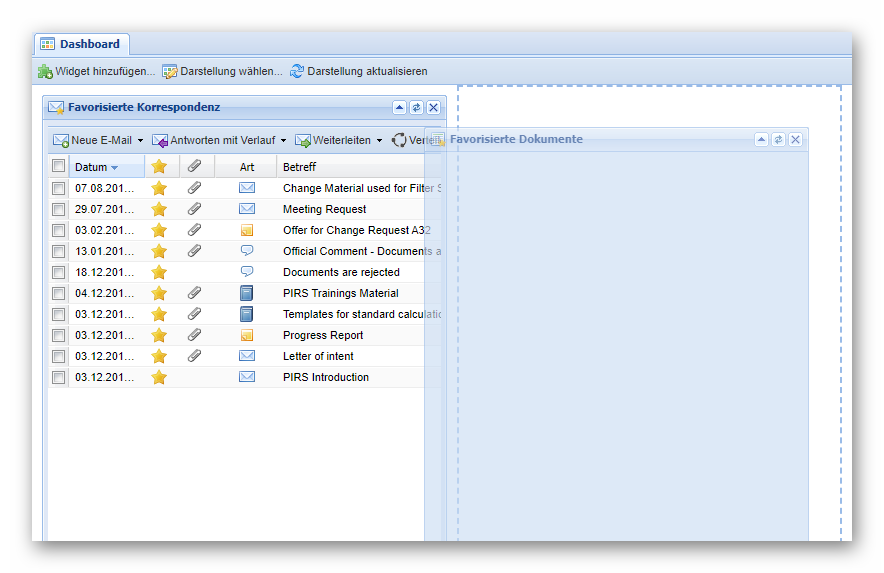Click Favorisierte Dokumente widget title

click(x=516, y=139)
